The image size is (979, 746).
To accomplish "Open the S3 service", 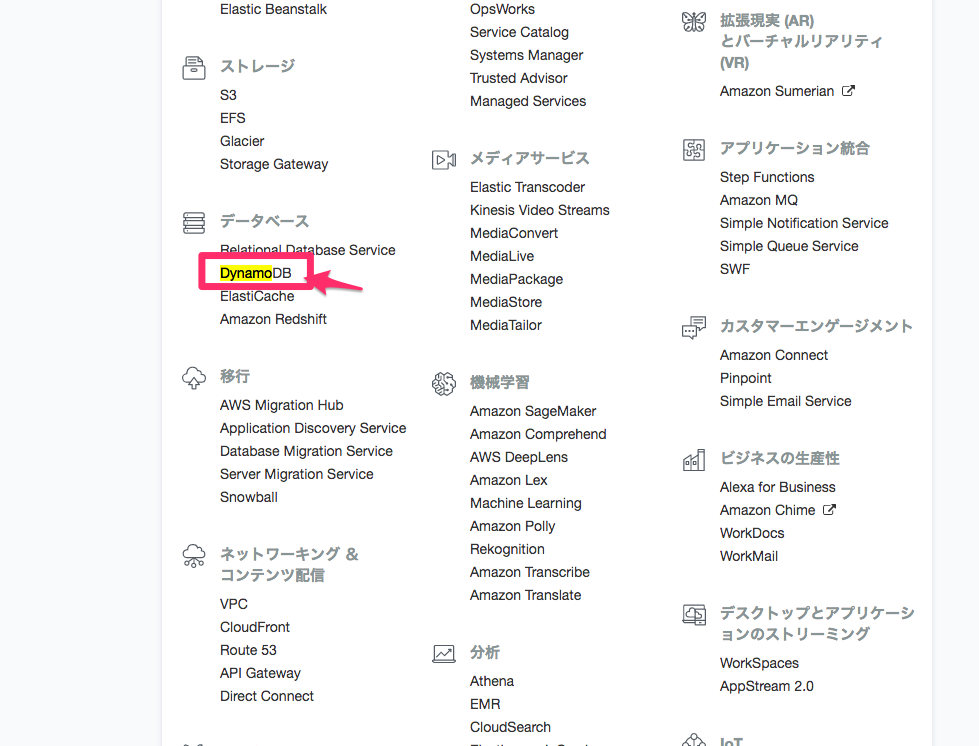I will tap(228, 94).
